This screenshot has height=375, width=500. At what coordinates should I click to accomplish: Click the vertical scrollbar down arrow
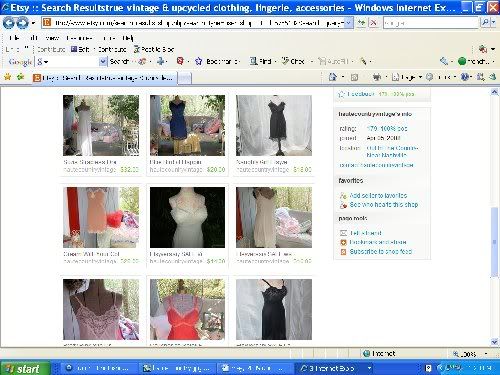tap(495, 342)
